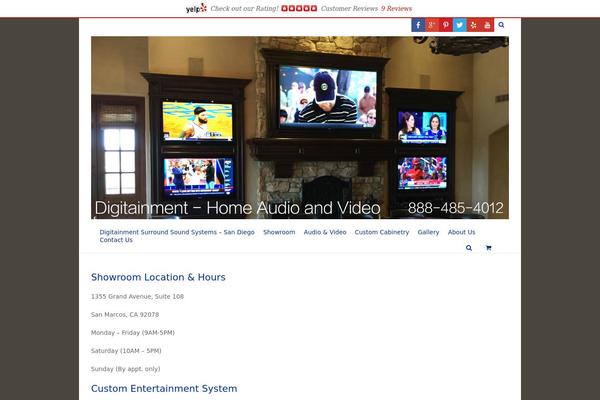This screenshot has width=600, height=400.
Task: Open the Showroom menu item
Action: [279, 232]
